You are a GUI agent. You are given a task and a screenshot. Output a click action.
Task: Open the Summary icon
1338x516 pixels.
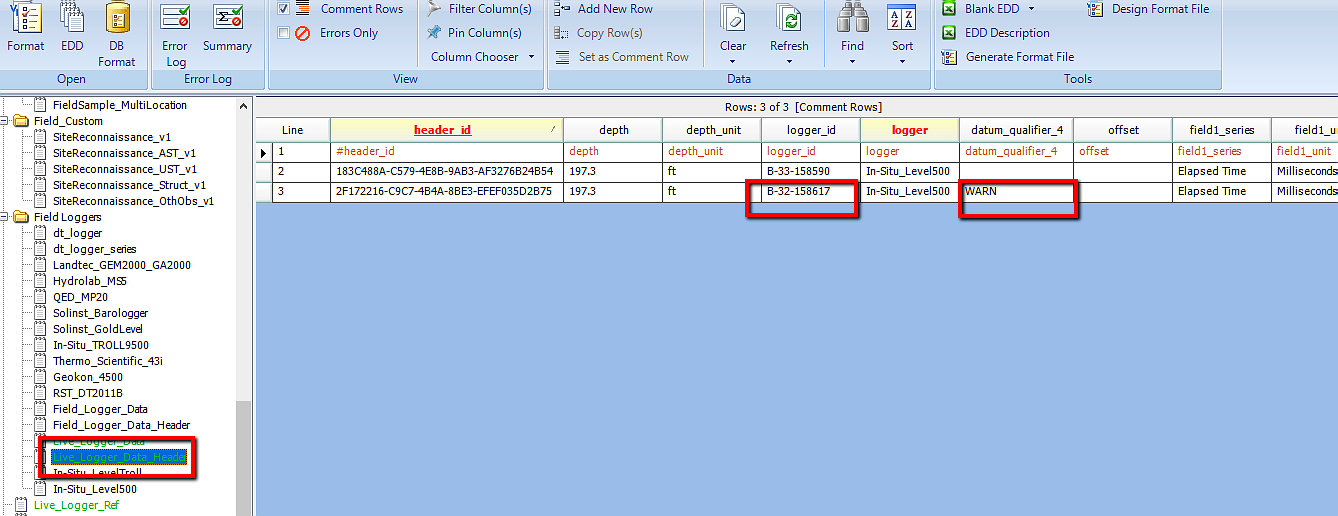click(228, 27)
